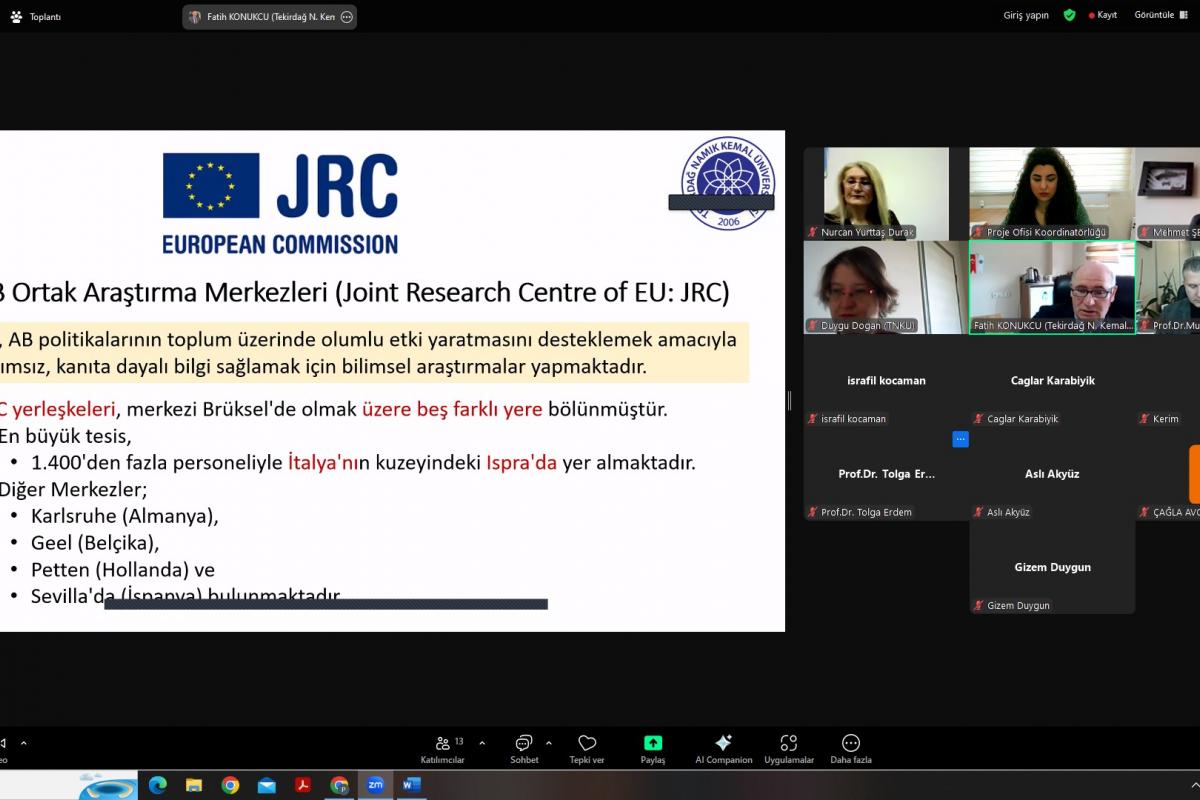Image resolution: width=1200 pixels, height=800 pixels.
Task: Click the JRC European Commission logo on slide
Action: (x=280, y=203)
